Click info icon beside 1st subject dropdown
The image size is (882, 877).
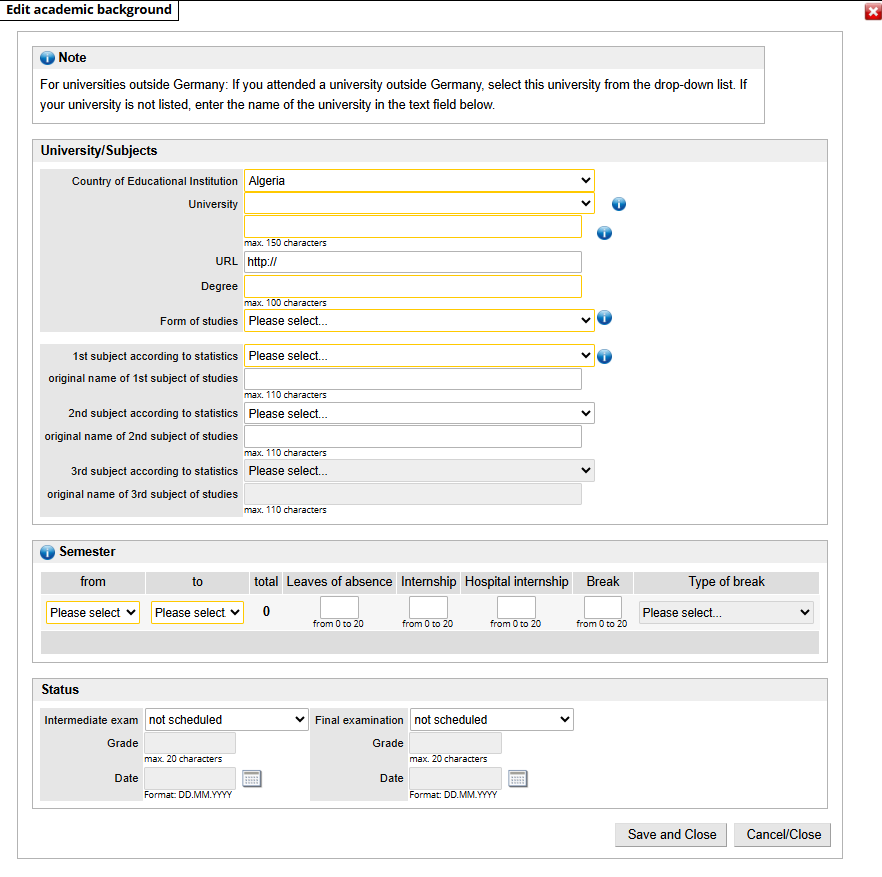(604, 356)
